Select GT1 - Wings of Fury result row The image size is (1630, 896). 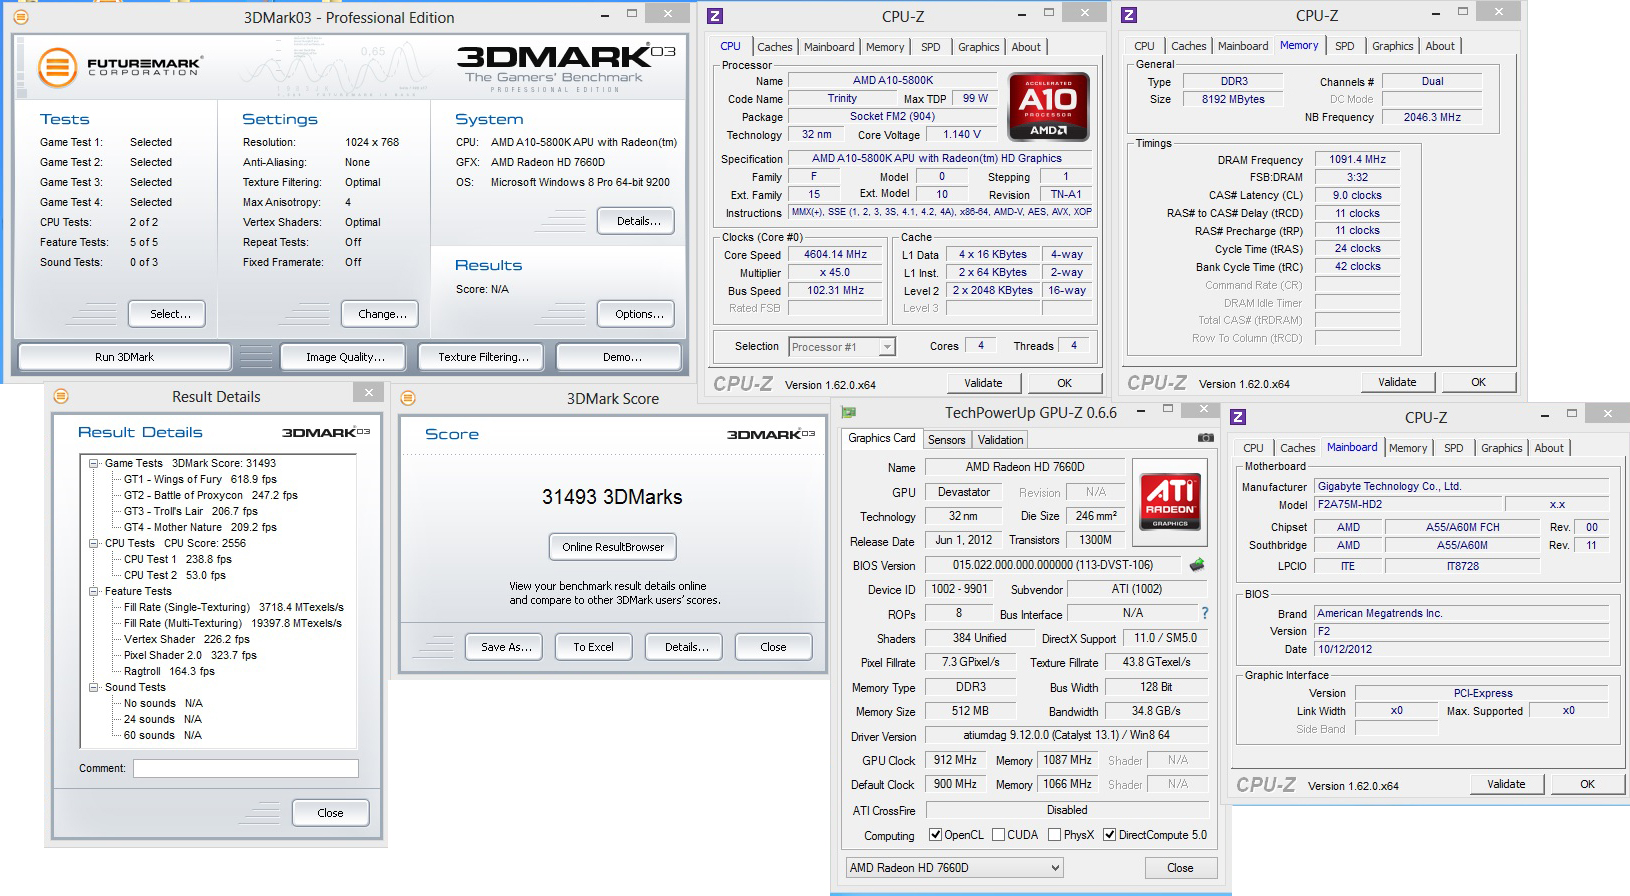200,479
